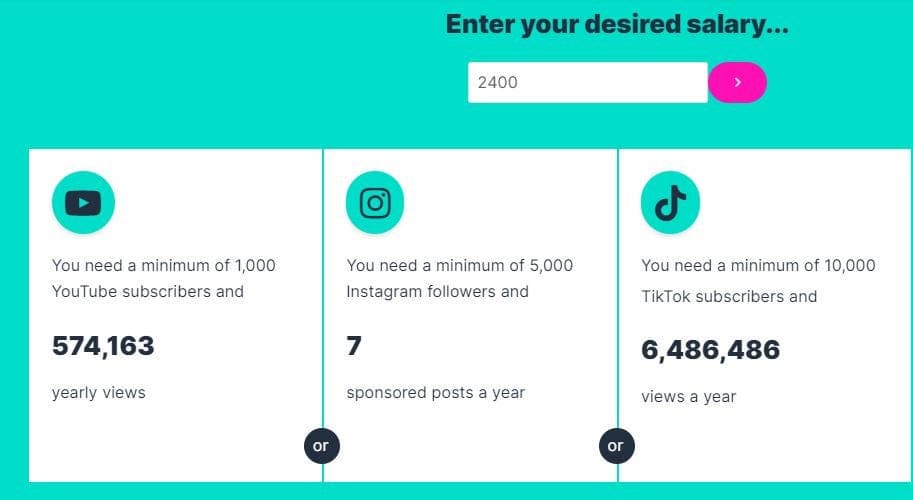
Task: Select the 574,163 yearly views number
Action: [103, 346]
